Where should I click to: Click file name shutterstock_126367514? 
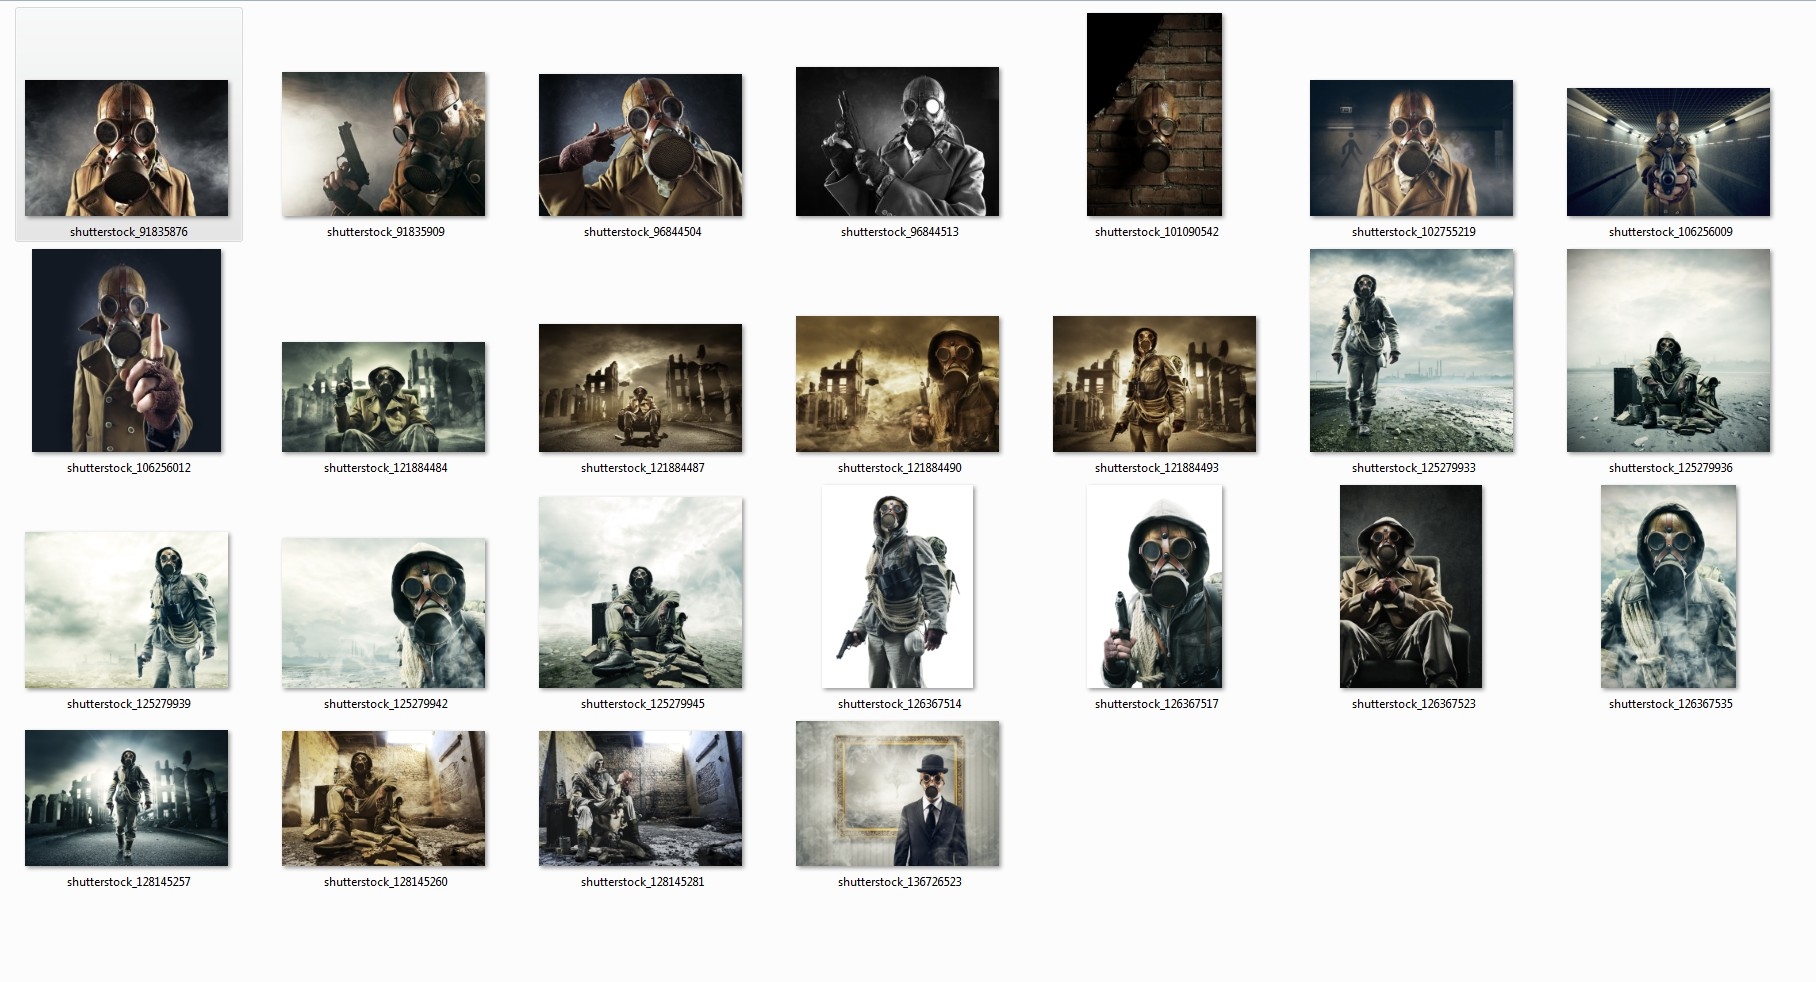[900, 704]
